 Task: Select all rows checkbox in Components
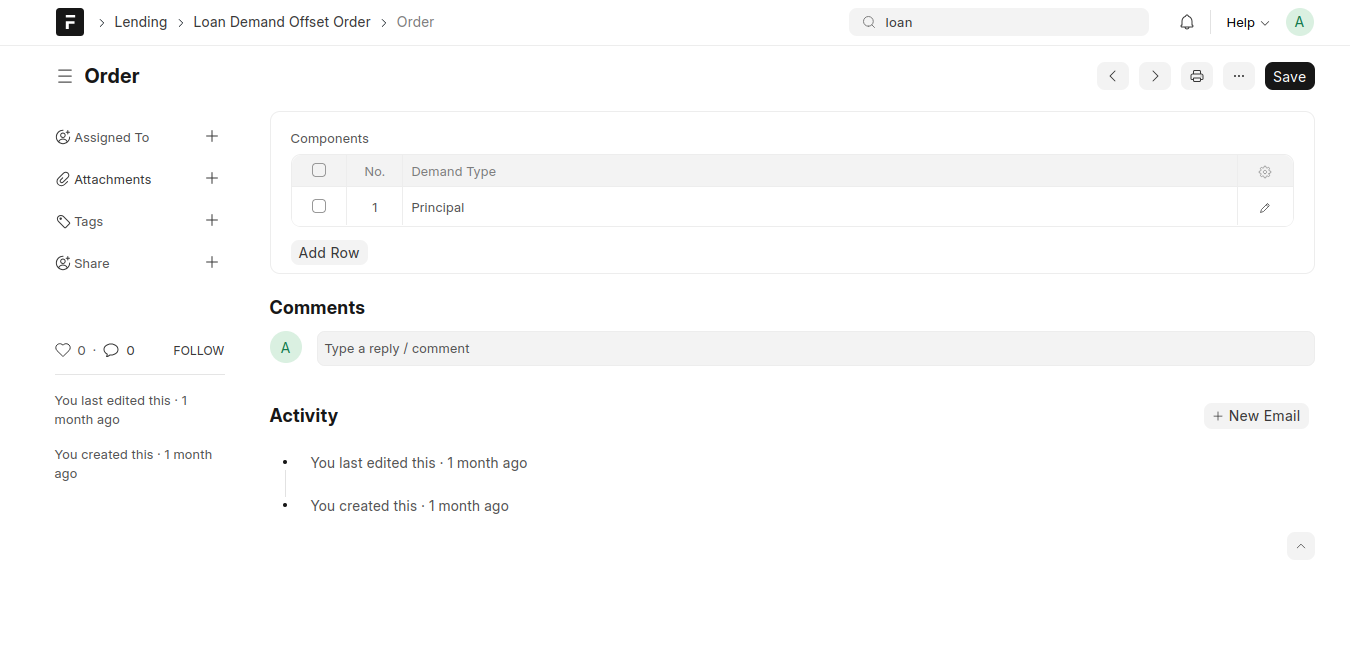click(319, 170)
